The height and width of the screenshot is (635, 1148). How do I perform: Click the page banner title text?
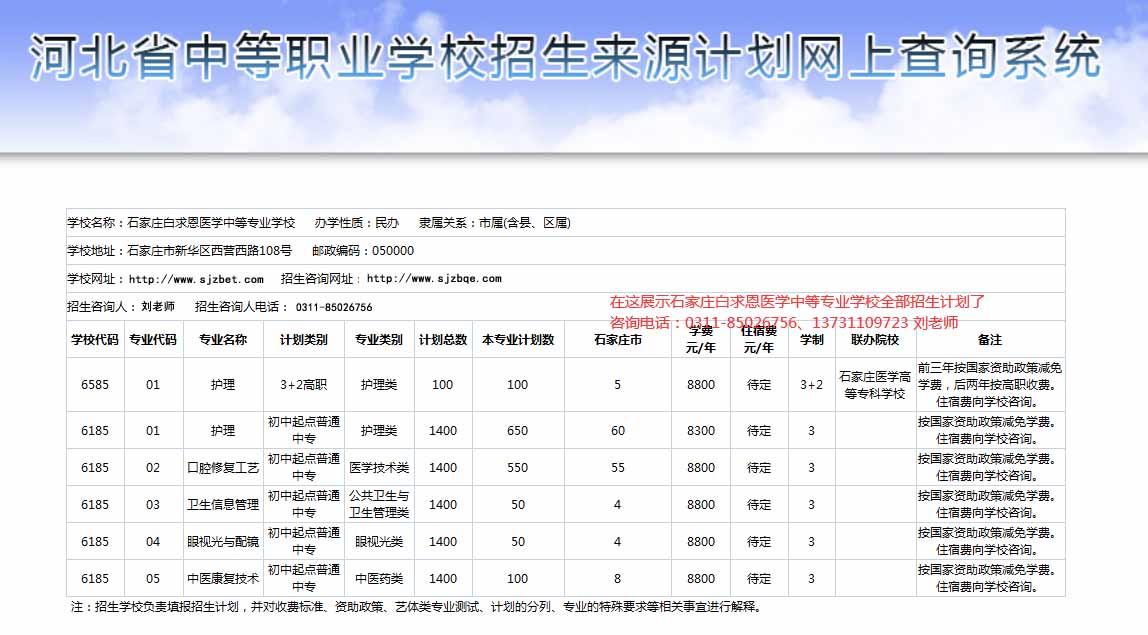click(x=565, y=58)
